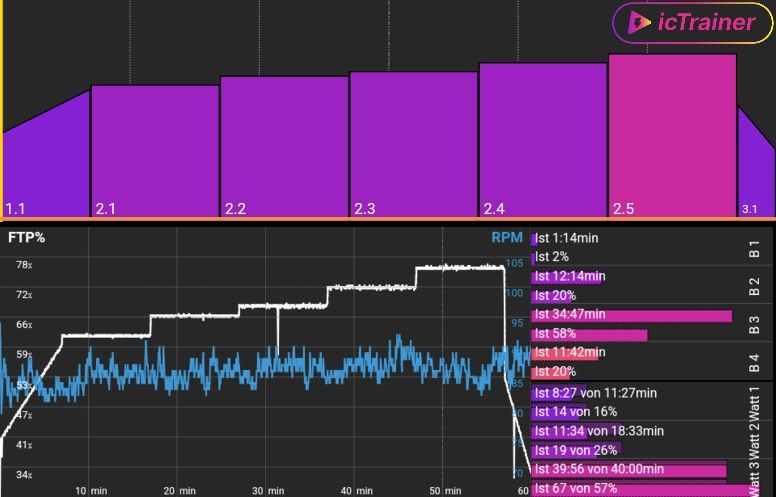Choose interval block 2.4
Image resolution: width=776 pixels, height=497 pixels.
[x=543, y=139]
